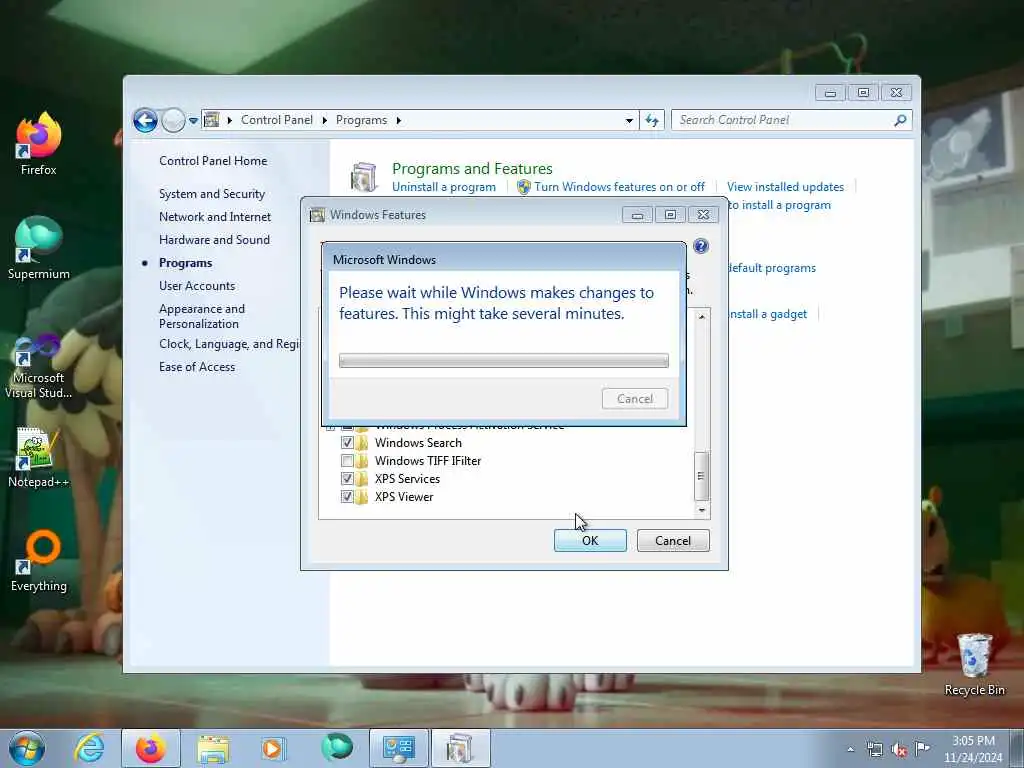1024x768 pixels.
Task: Refresh the Control Panel address bar
Action: pyautogui.click(x=652, y=120)
